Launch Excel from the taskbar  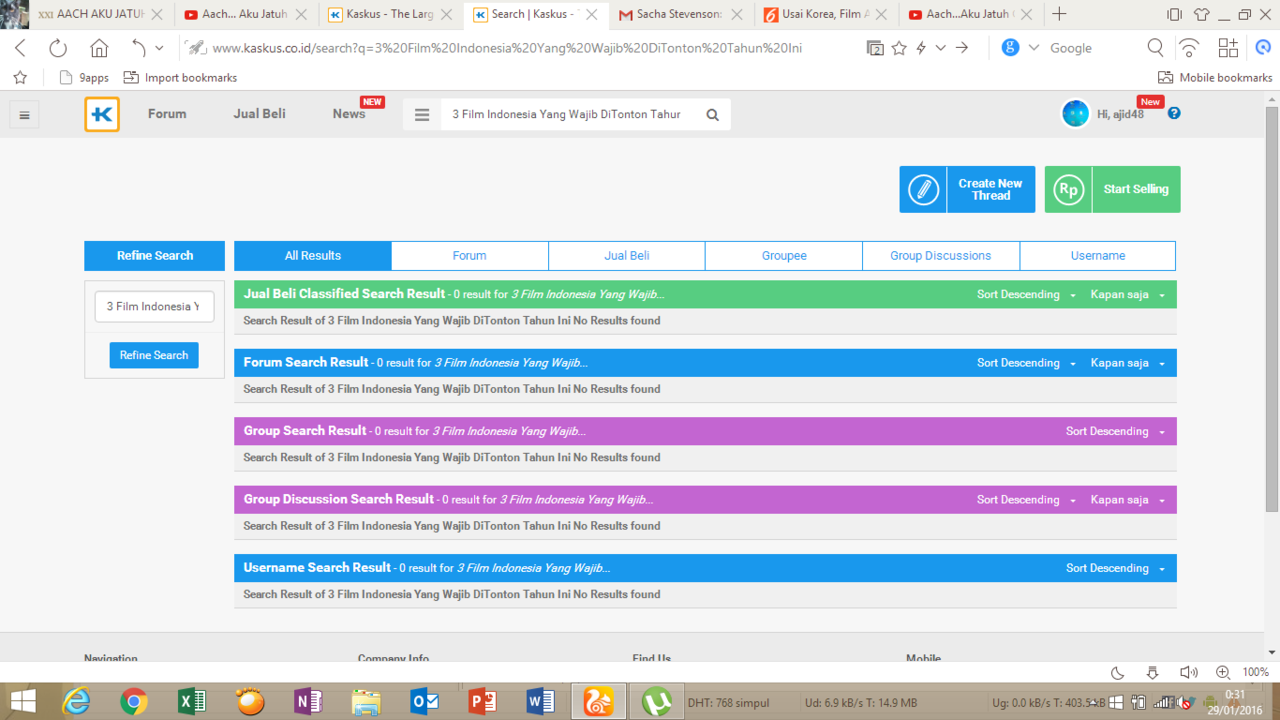[192, 702]
